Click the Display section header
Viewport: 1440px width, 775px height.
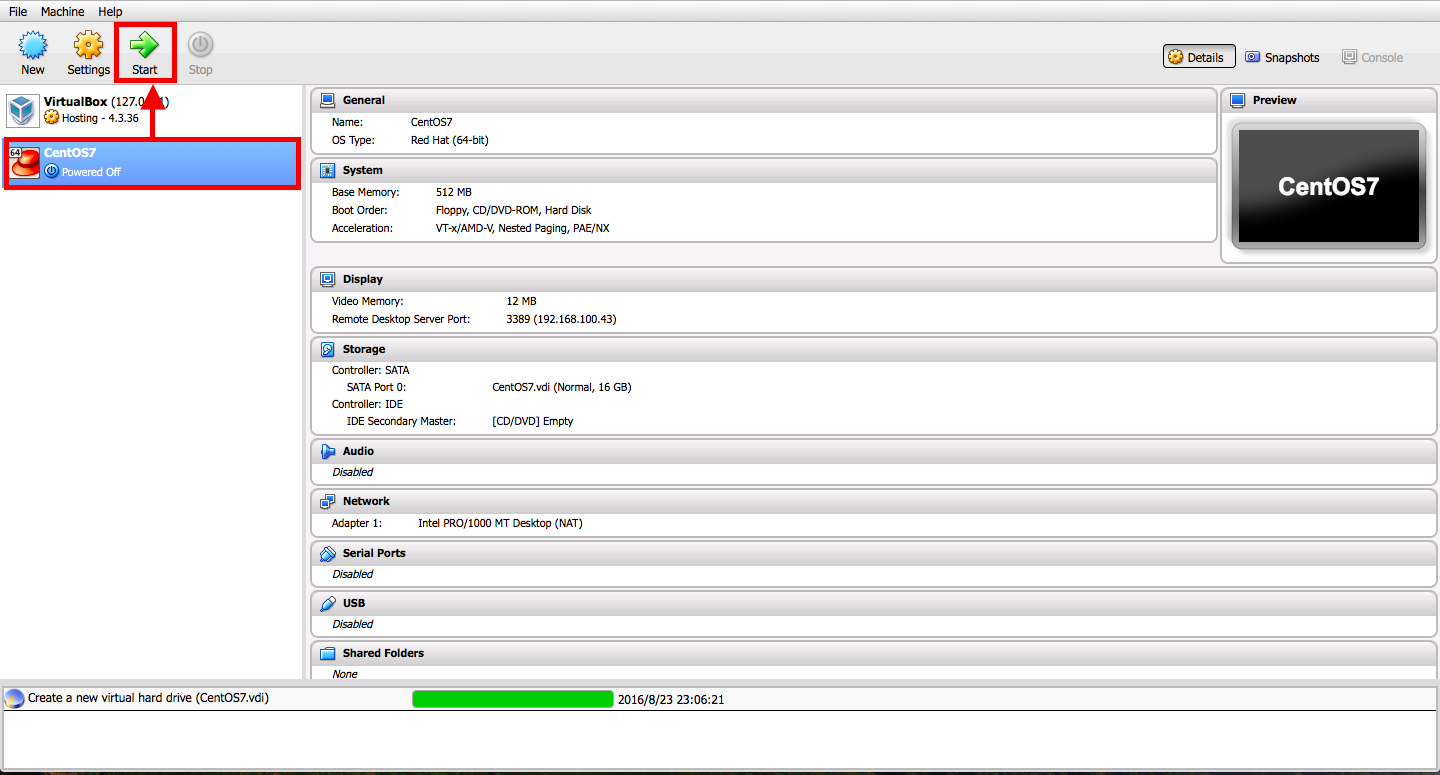tap(874, 279)
